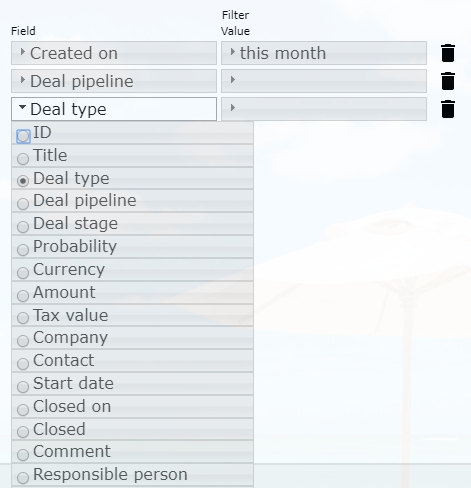Select the Title radio option
This screenshot has height=488, width=471.
(23, 159)
